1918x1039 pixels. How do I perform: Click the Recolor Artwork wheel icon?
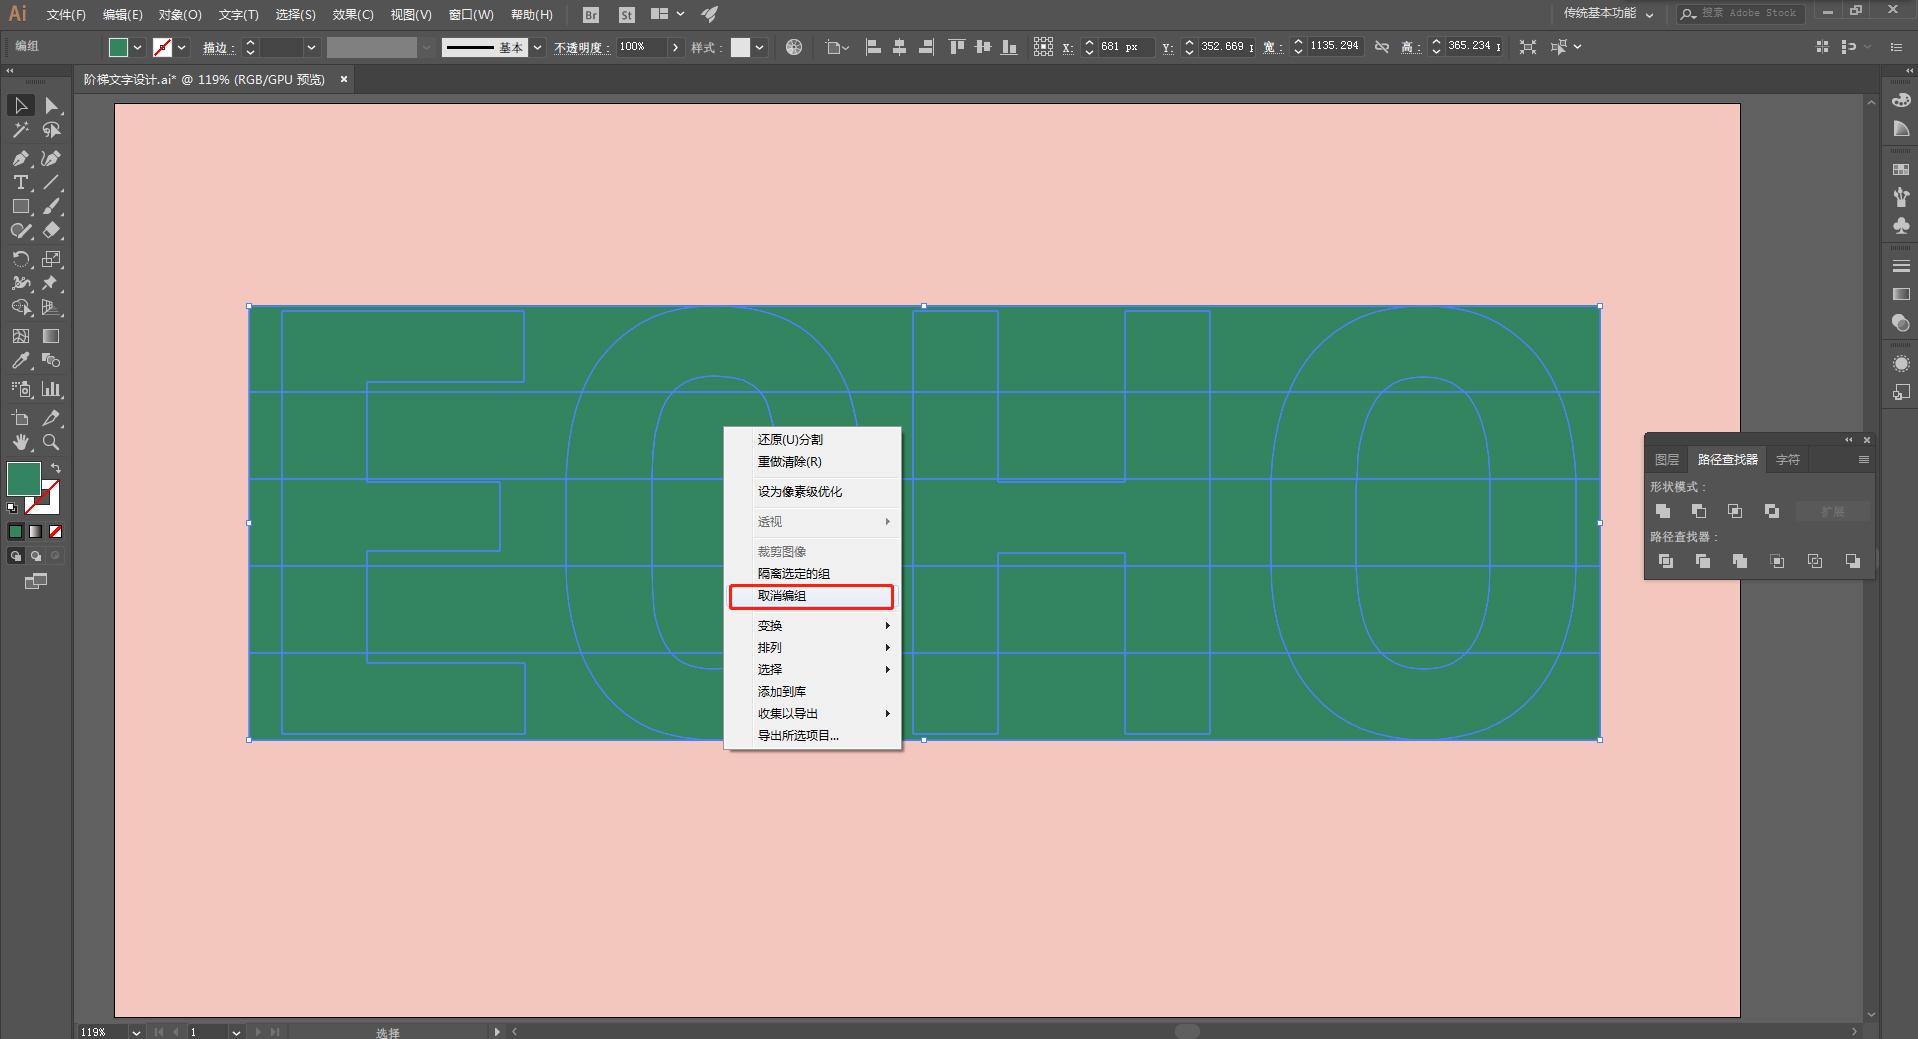(x=794, y=47)
